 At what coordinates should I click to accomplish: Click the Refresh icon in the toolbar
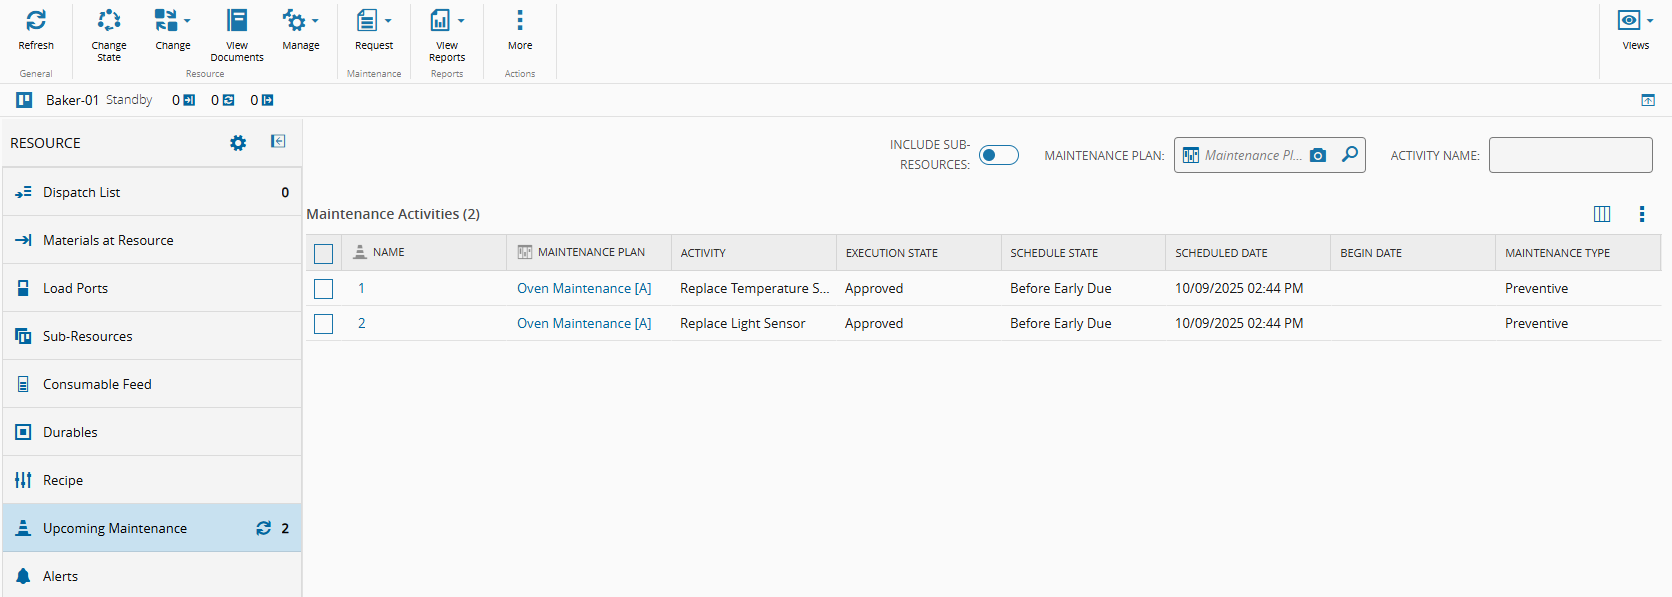tap(36, 21)
